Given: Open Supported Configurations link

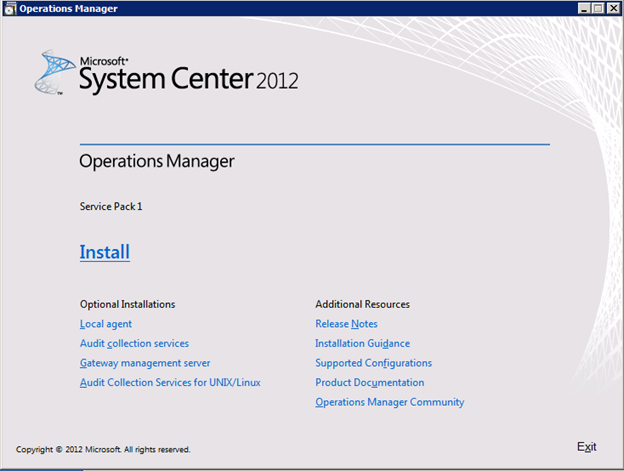Looking at the screenshot, I should click(x=373, y=363).
